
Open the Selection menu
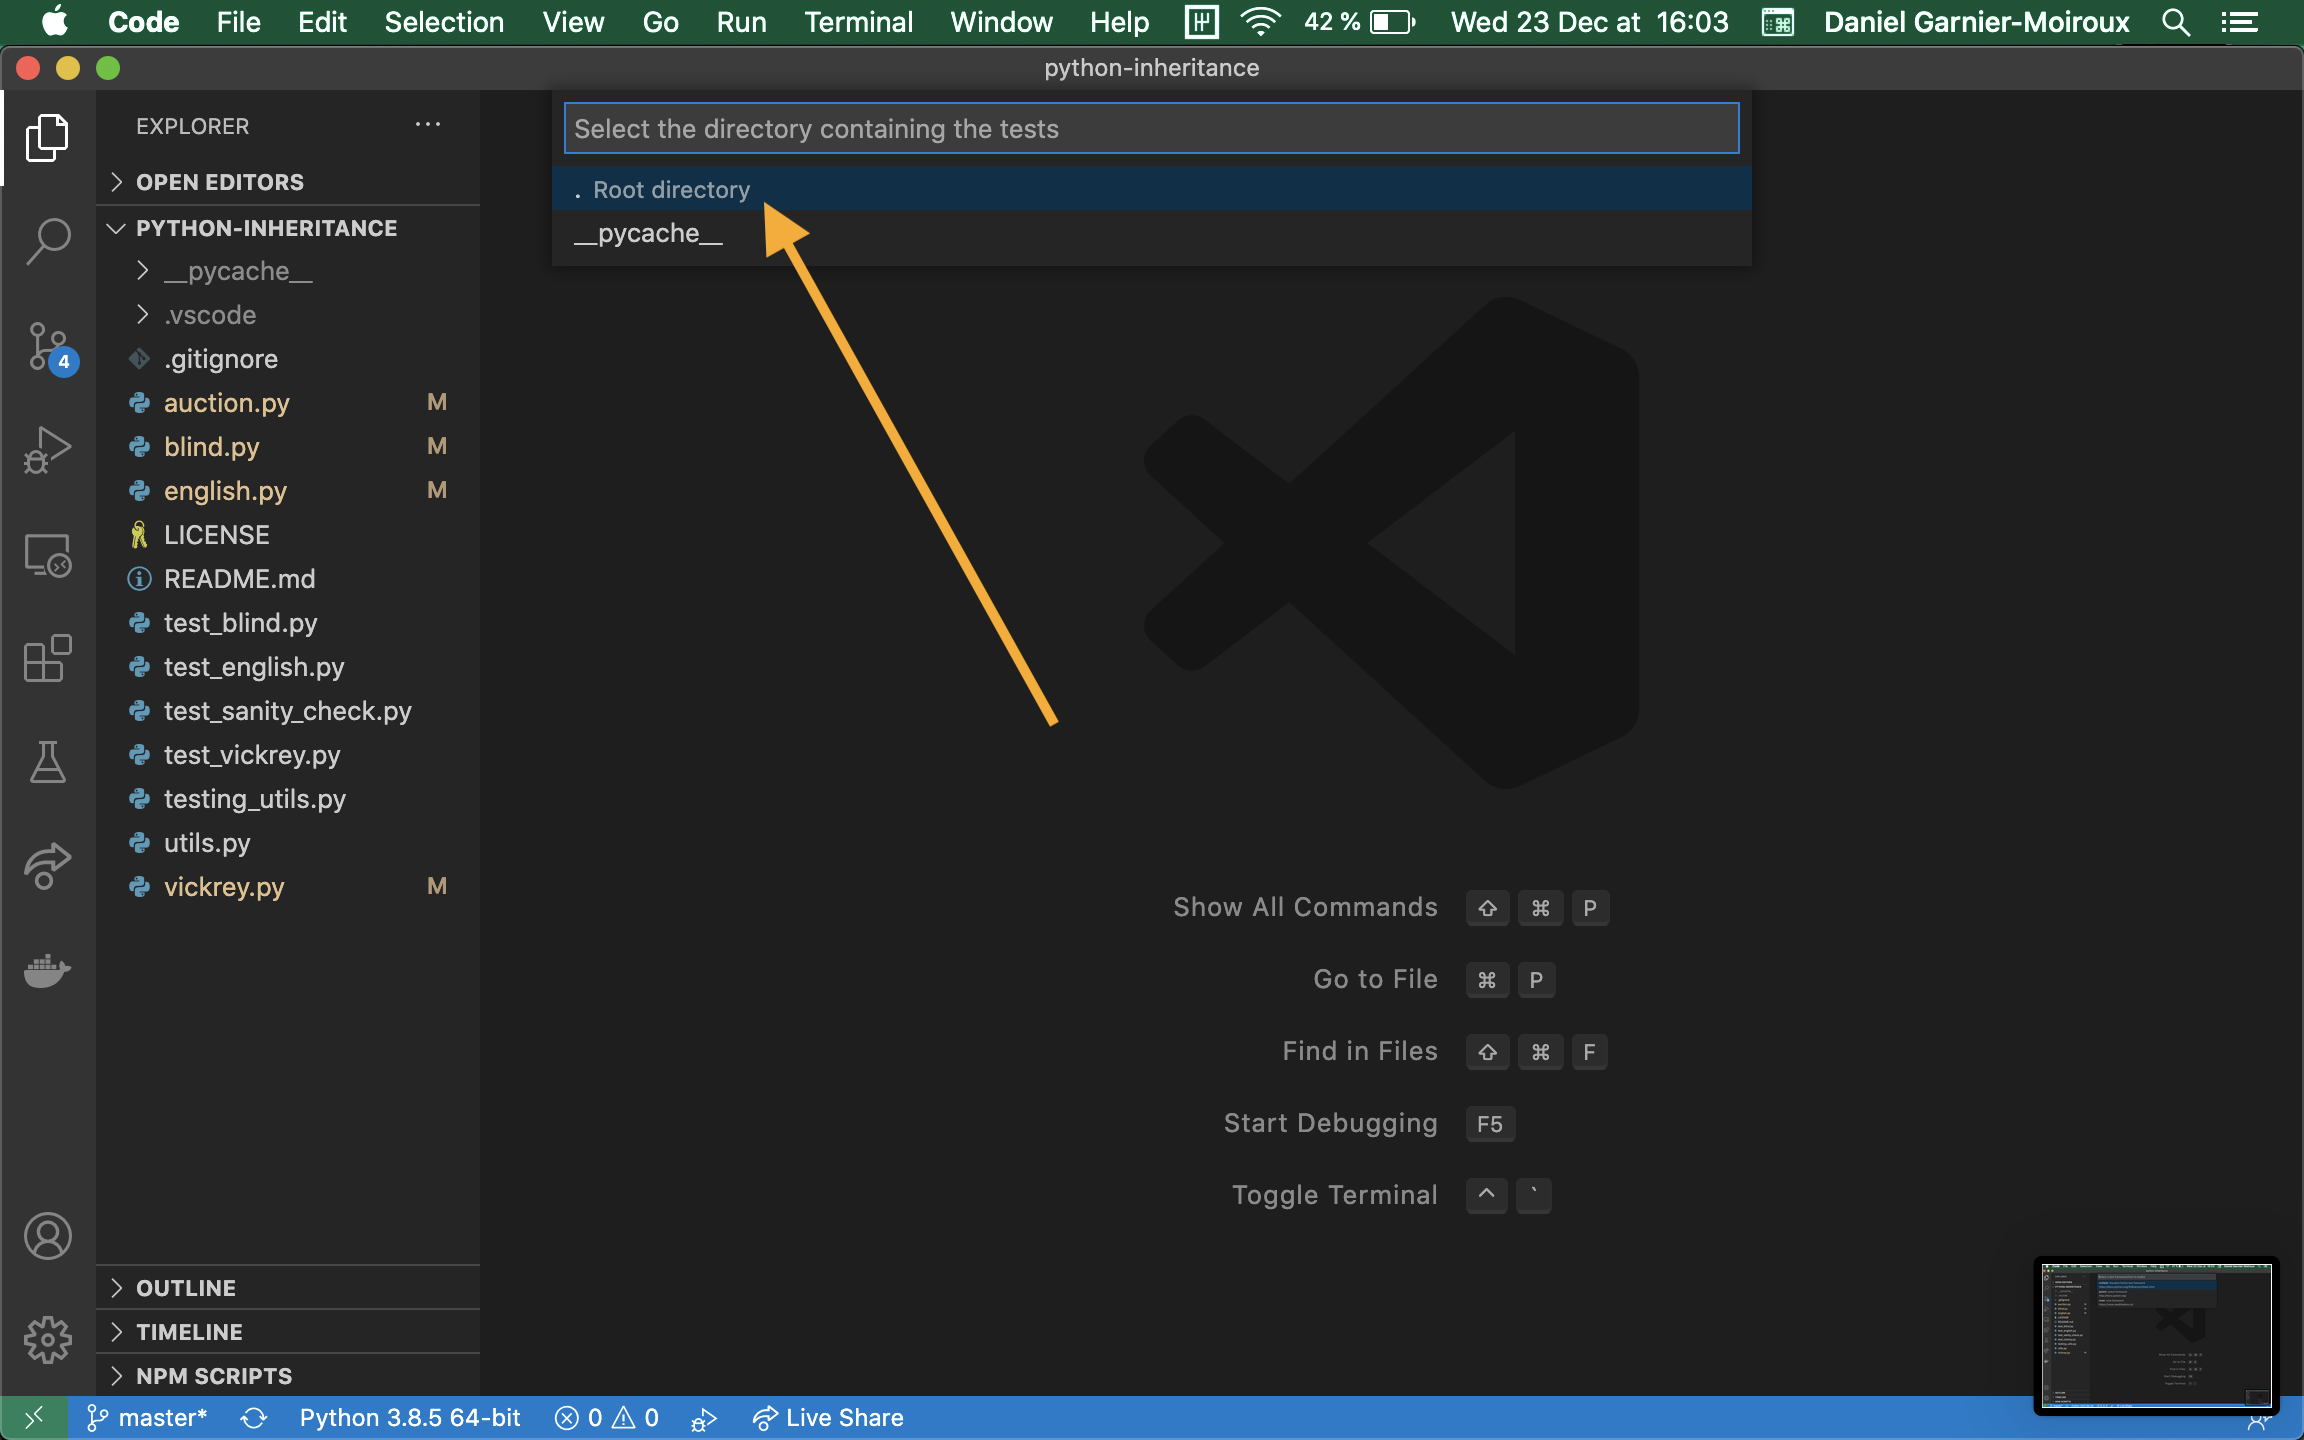(x=444, y=22)
